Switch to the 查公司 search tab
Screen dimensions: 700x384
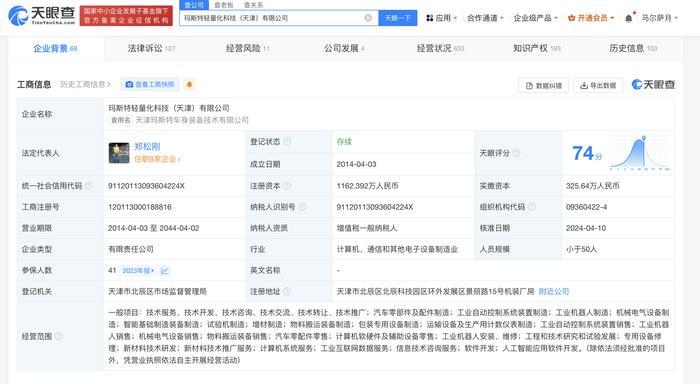click(194, 5)
